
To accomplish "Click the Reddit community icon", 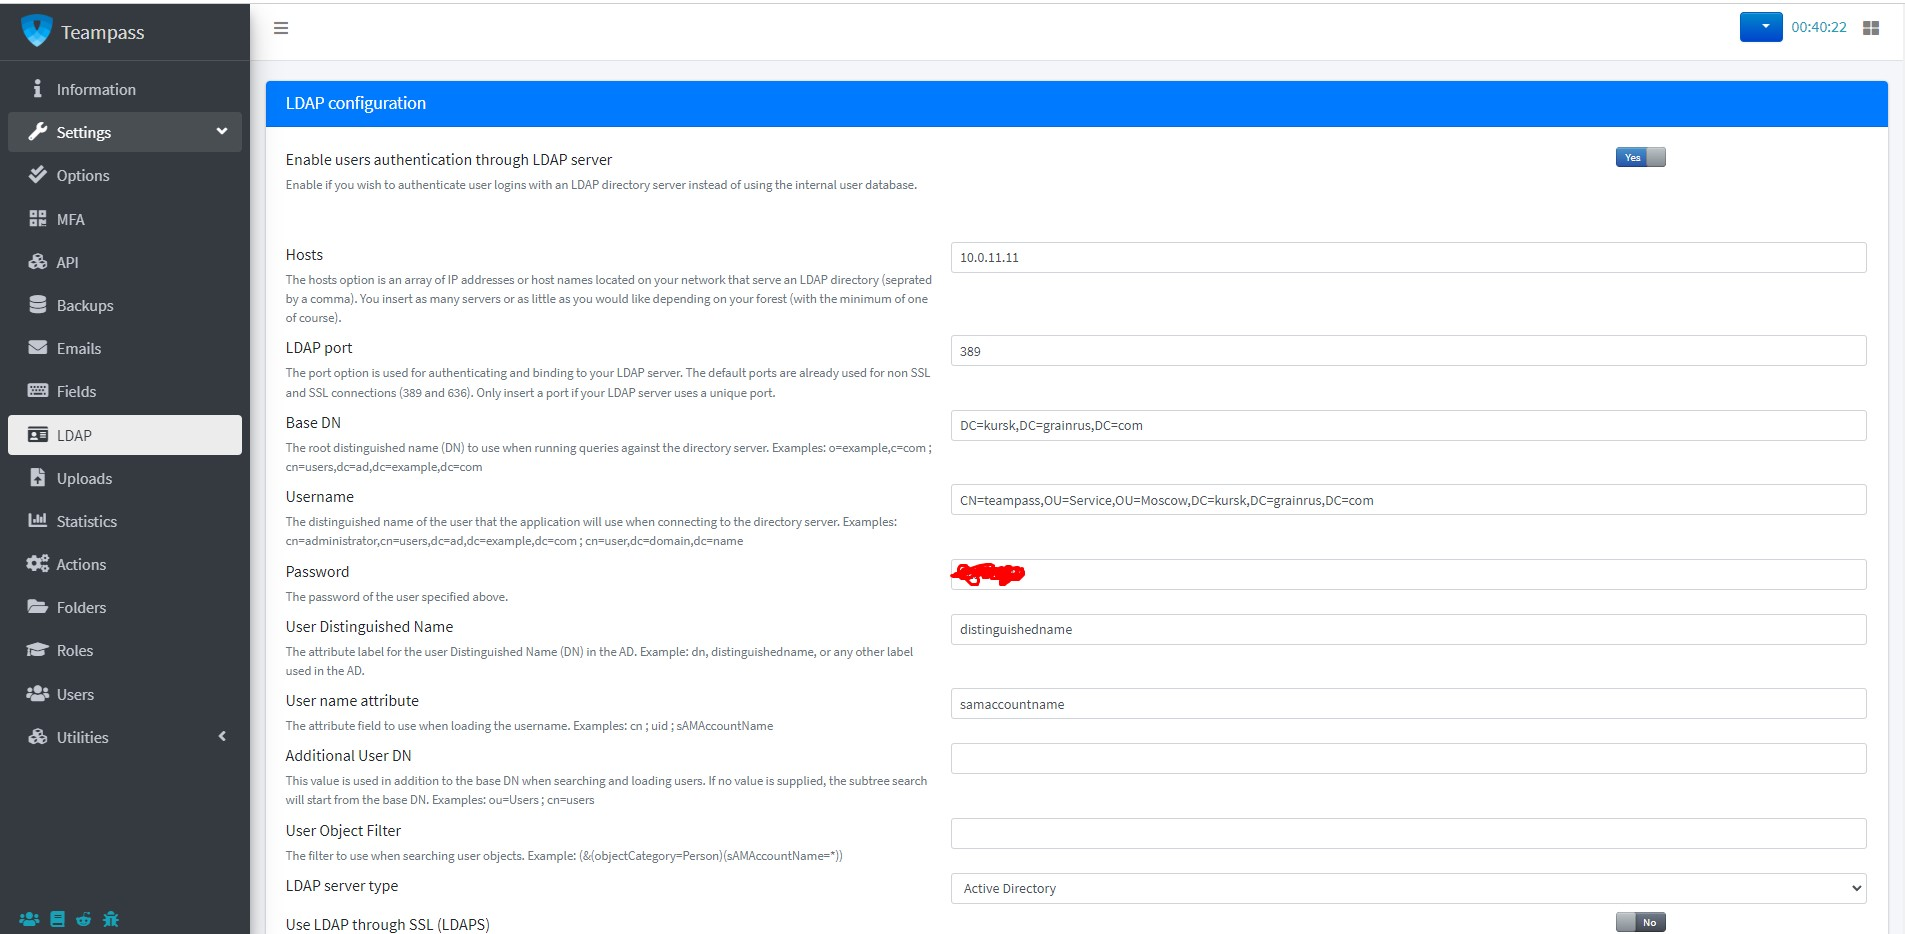I will pyautogui.click(x=83, y=919).
